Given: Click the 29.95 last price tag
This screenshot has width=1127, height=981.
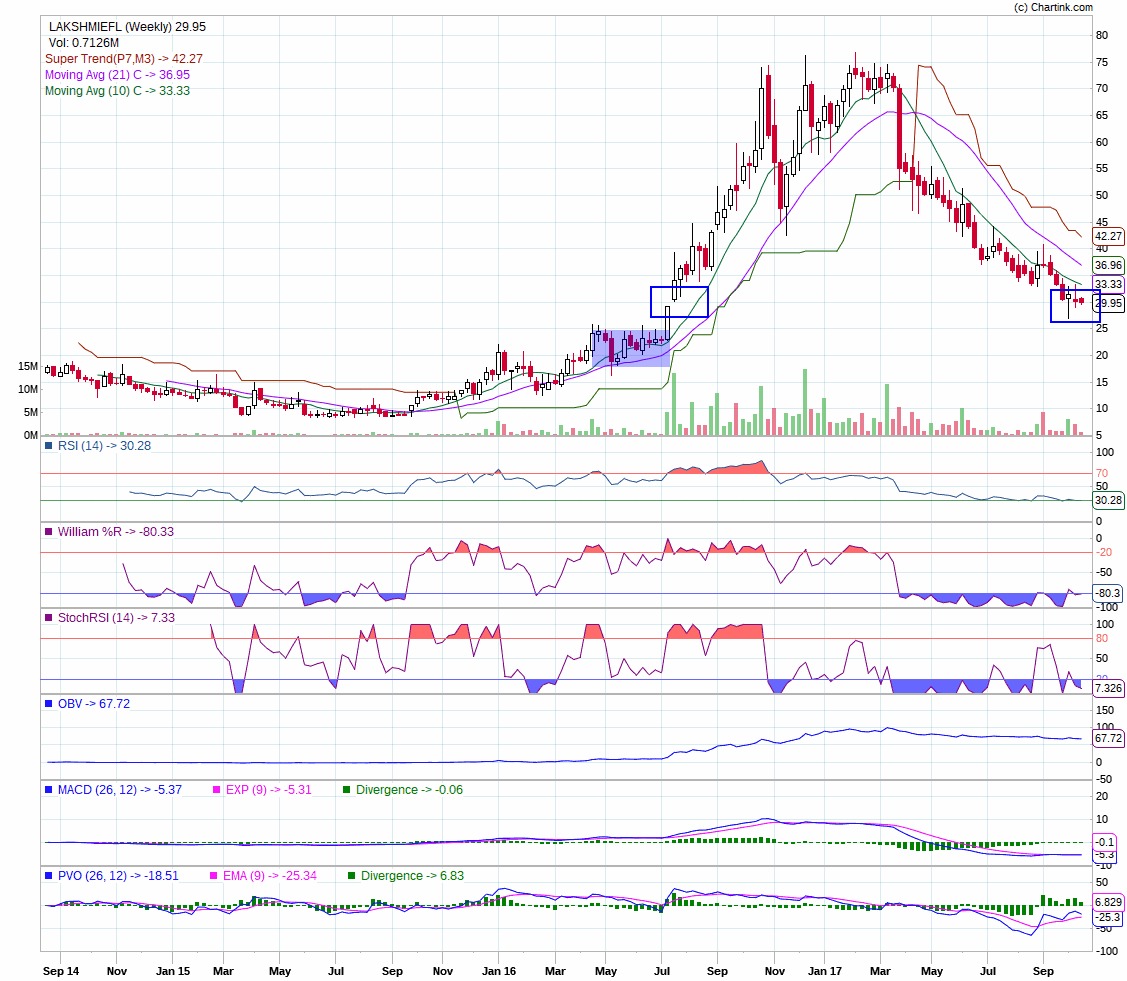Looking at the screenshot, I should (1108, 303).
